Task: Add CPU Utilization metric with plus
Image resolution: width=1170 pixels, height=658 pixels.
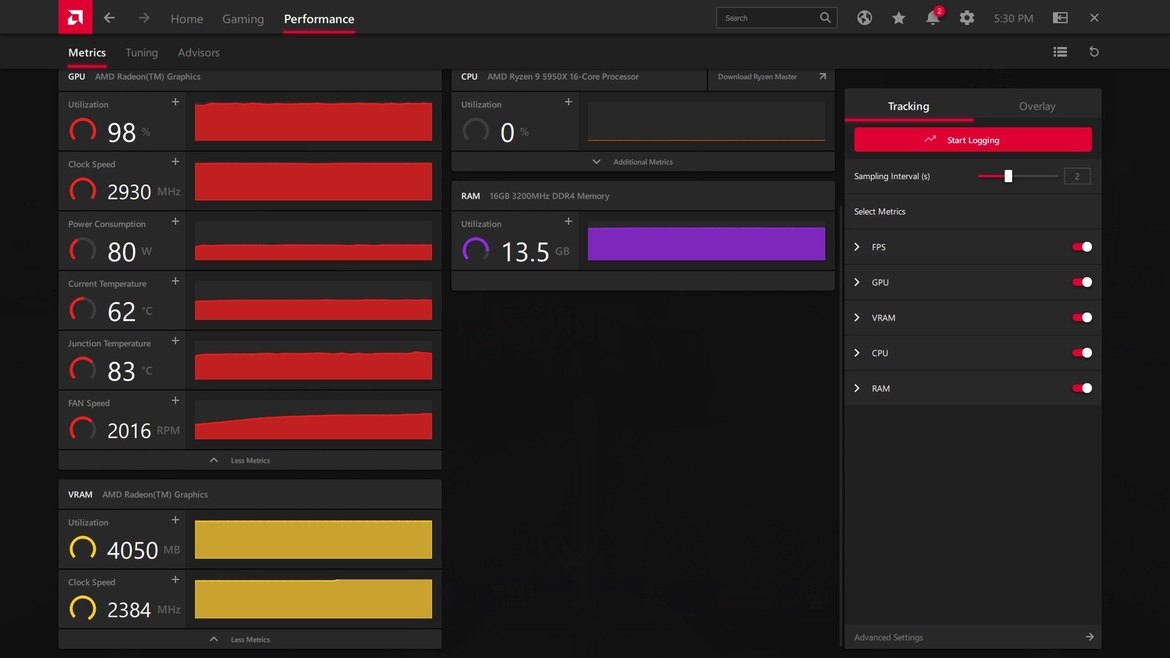Action: pyautogui.click(x=569, y=102)
